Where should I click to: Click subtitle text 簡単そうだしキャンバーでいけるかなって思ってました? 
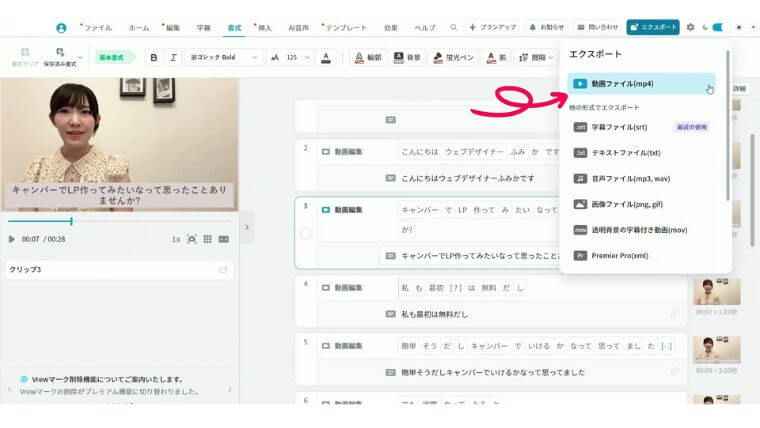pyautogui.click(x=492, y=372)
